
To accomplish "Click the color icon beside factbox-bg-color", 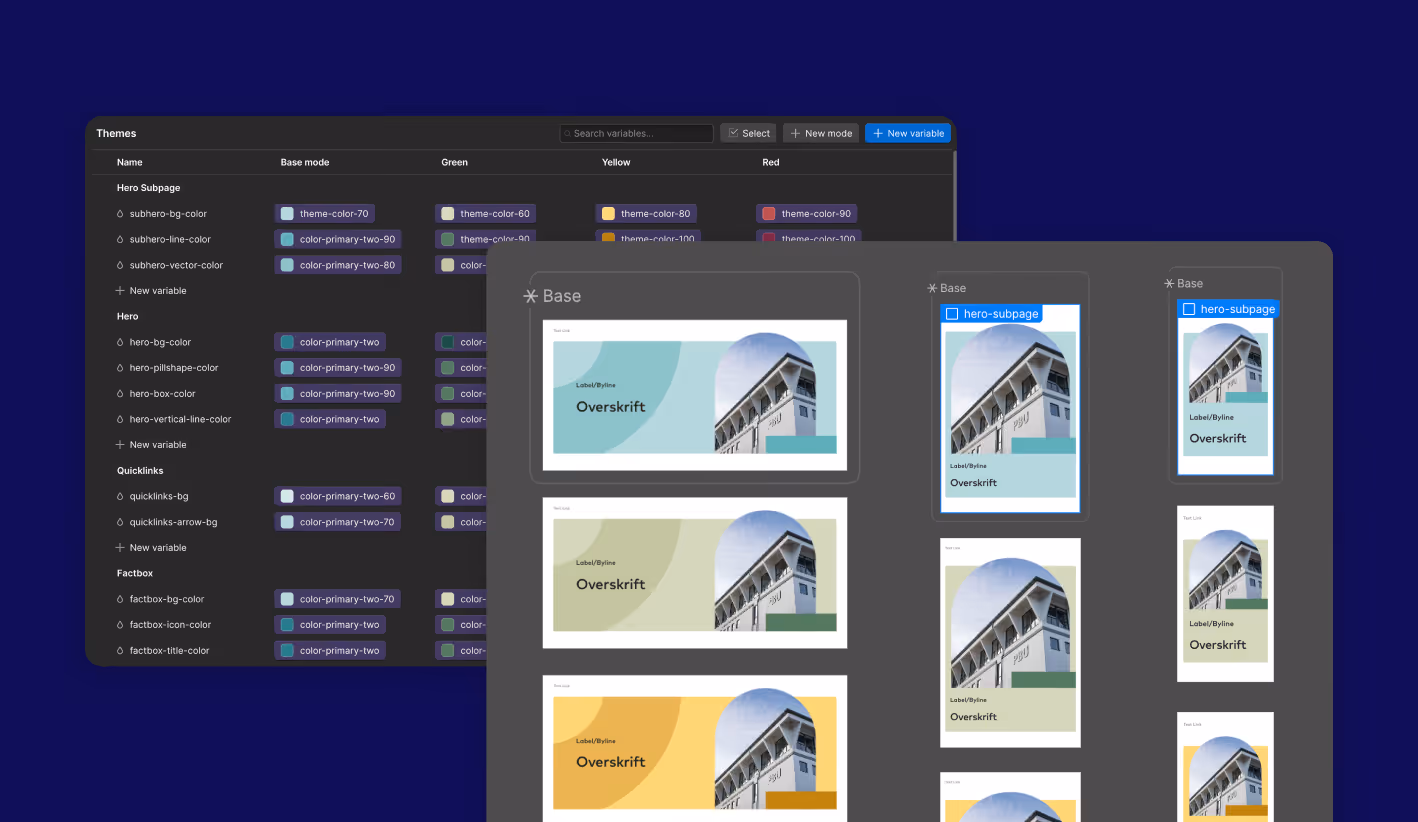I will pos(120,600).
